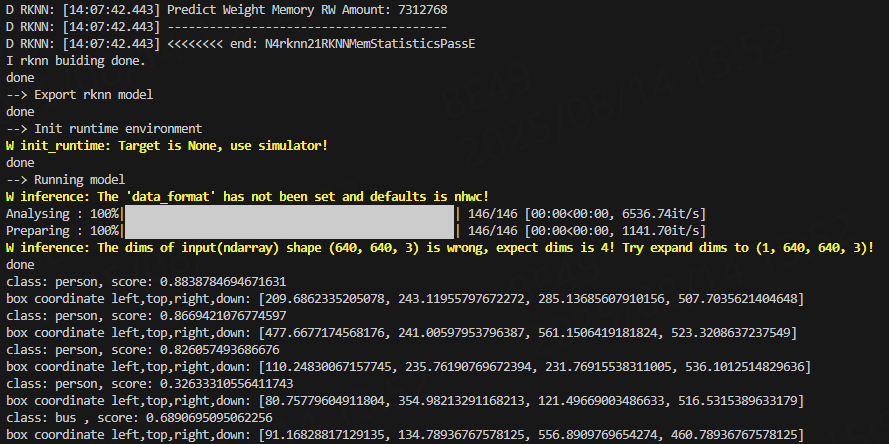Click the '6536.74it/s' rate text
The image size is (889, 444).
664,214
